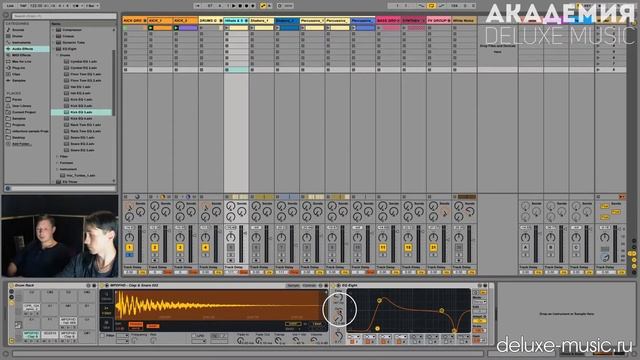Image resolution: width=640 pixels, height=360 pixels.
Task: Open the Drums category in browser
Action: [x=17, y=36]
